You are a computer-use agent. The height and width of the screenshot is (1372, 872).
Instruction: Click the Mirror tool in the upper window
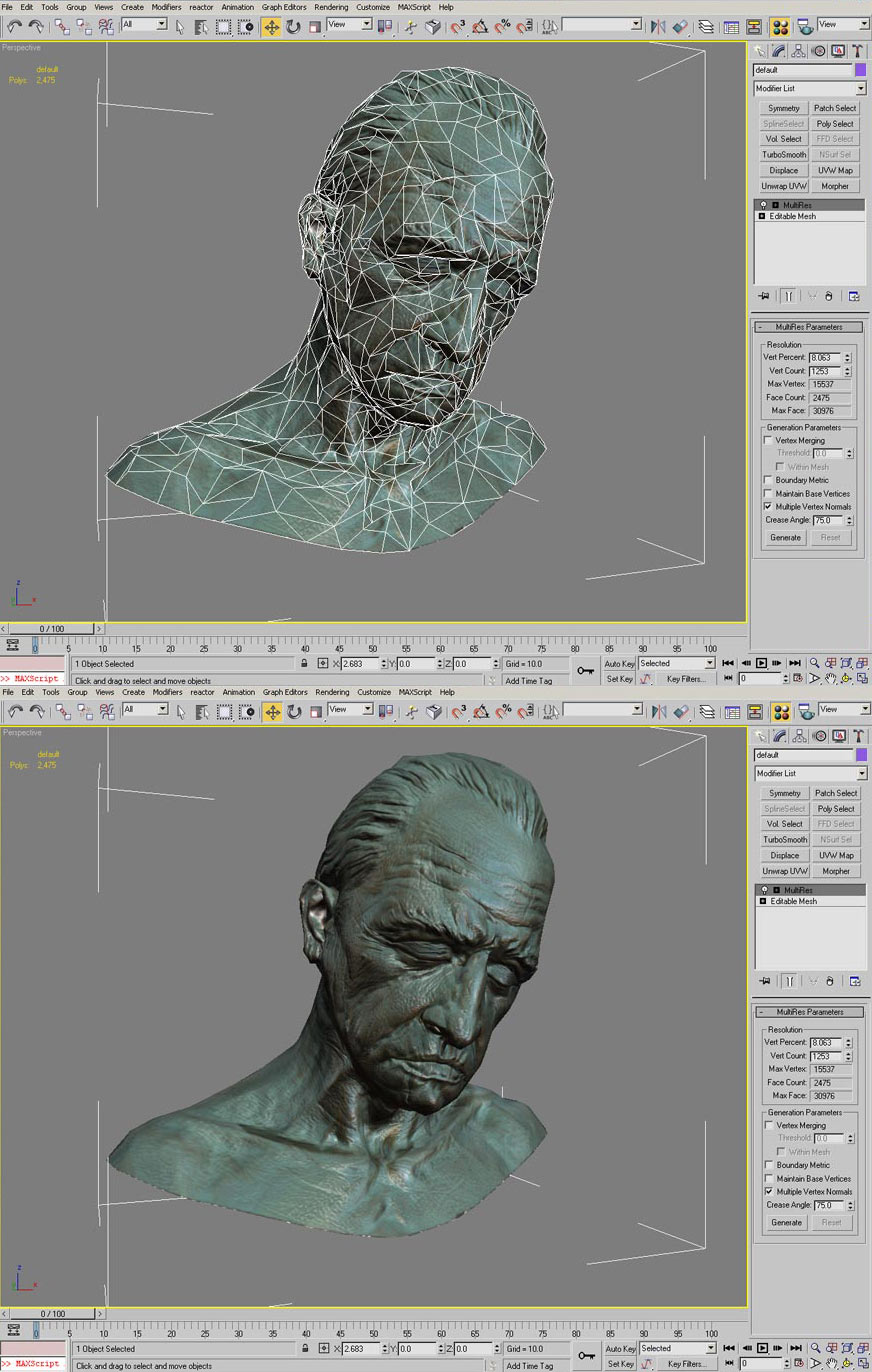coord(657,27)
